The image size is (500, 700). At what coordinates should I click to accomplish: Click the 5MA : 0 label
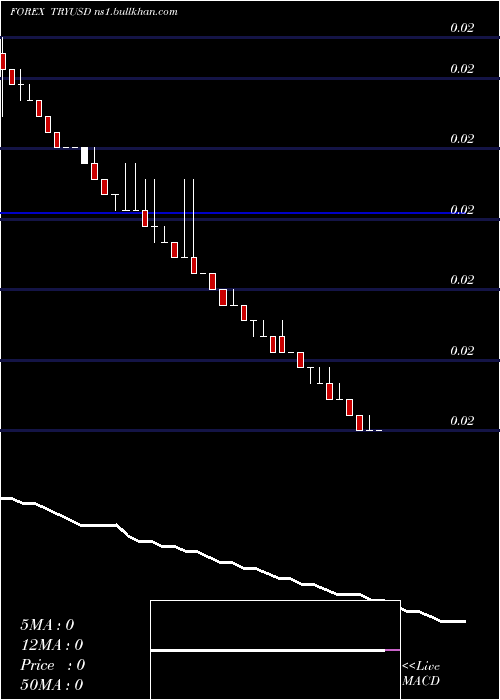pos(47,625)
